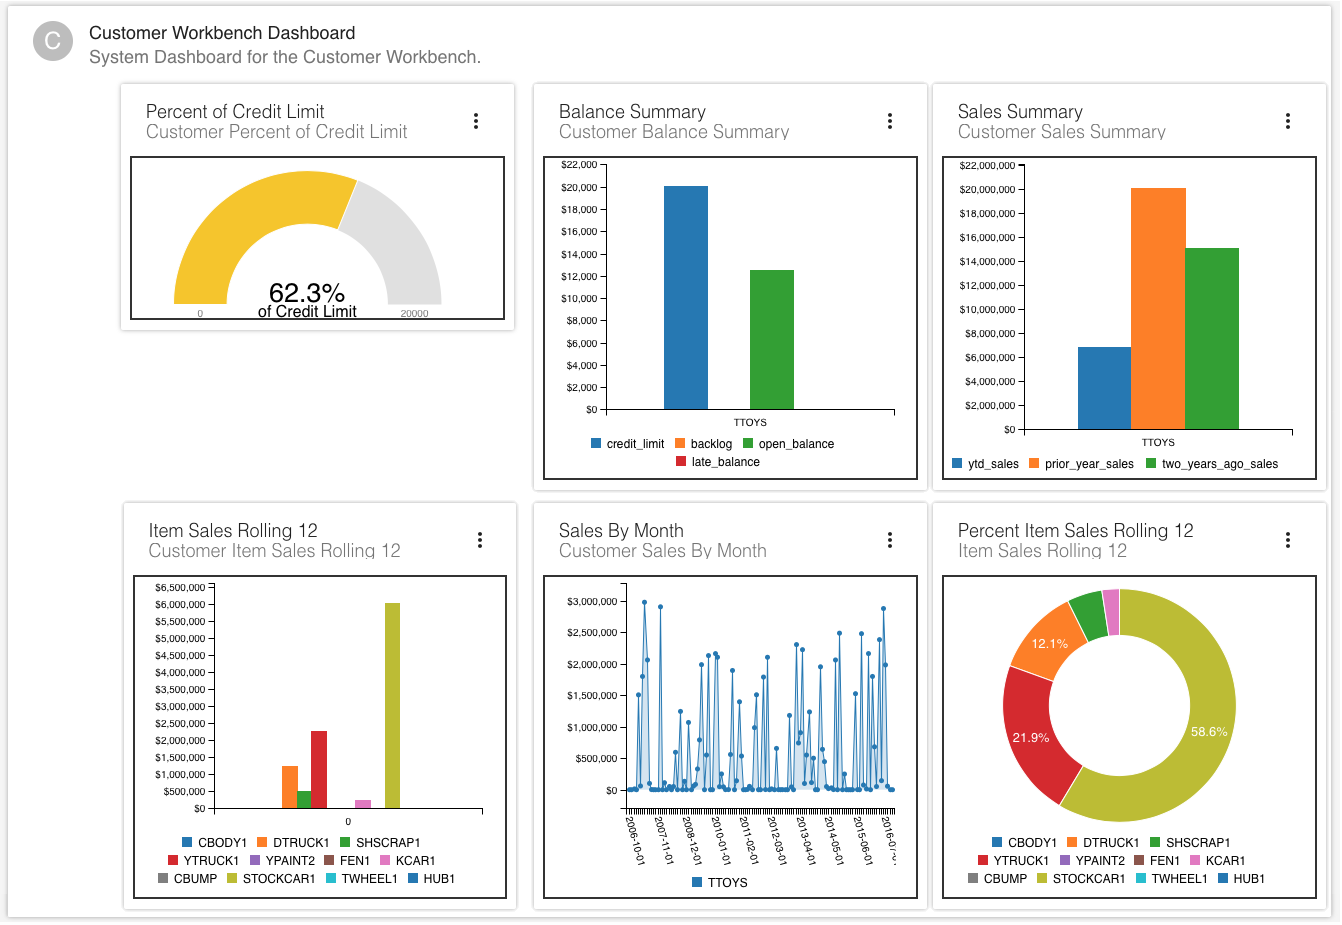Click the orange backlog color swatch
1342x925 pixels.
click(680, 443)
